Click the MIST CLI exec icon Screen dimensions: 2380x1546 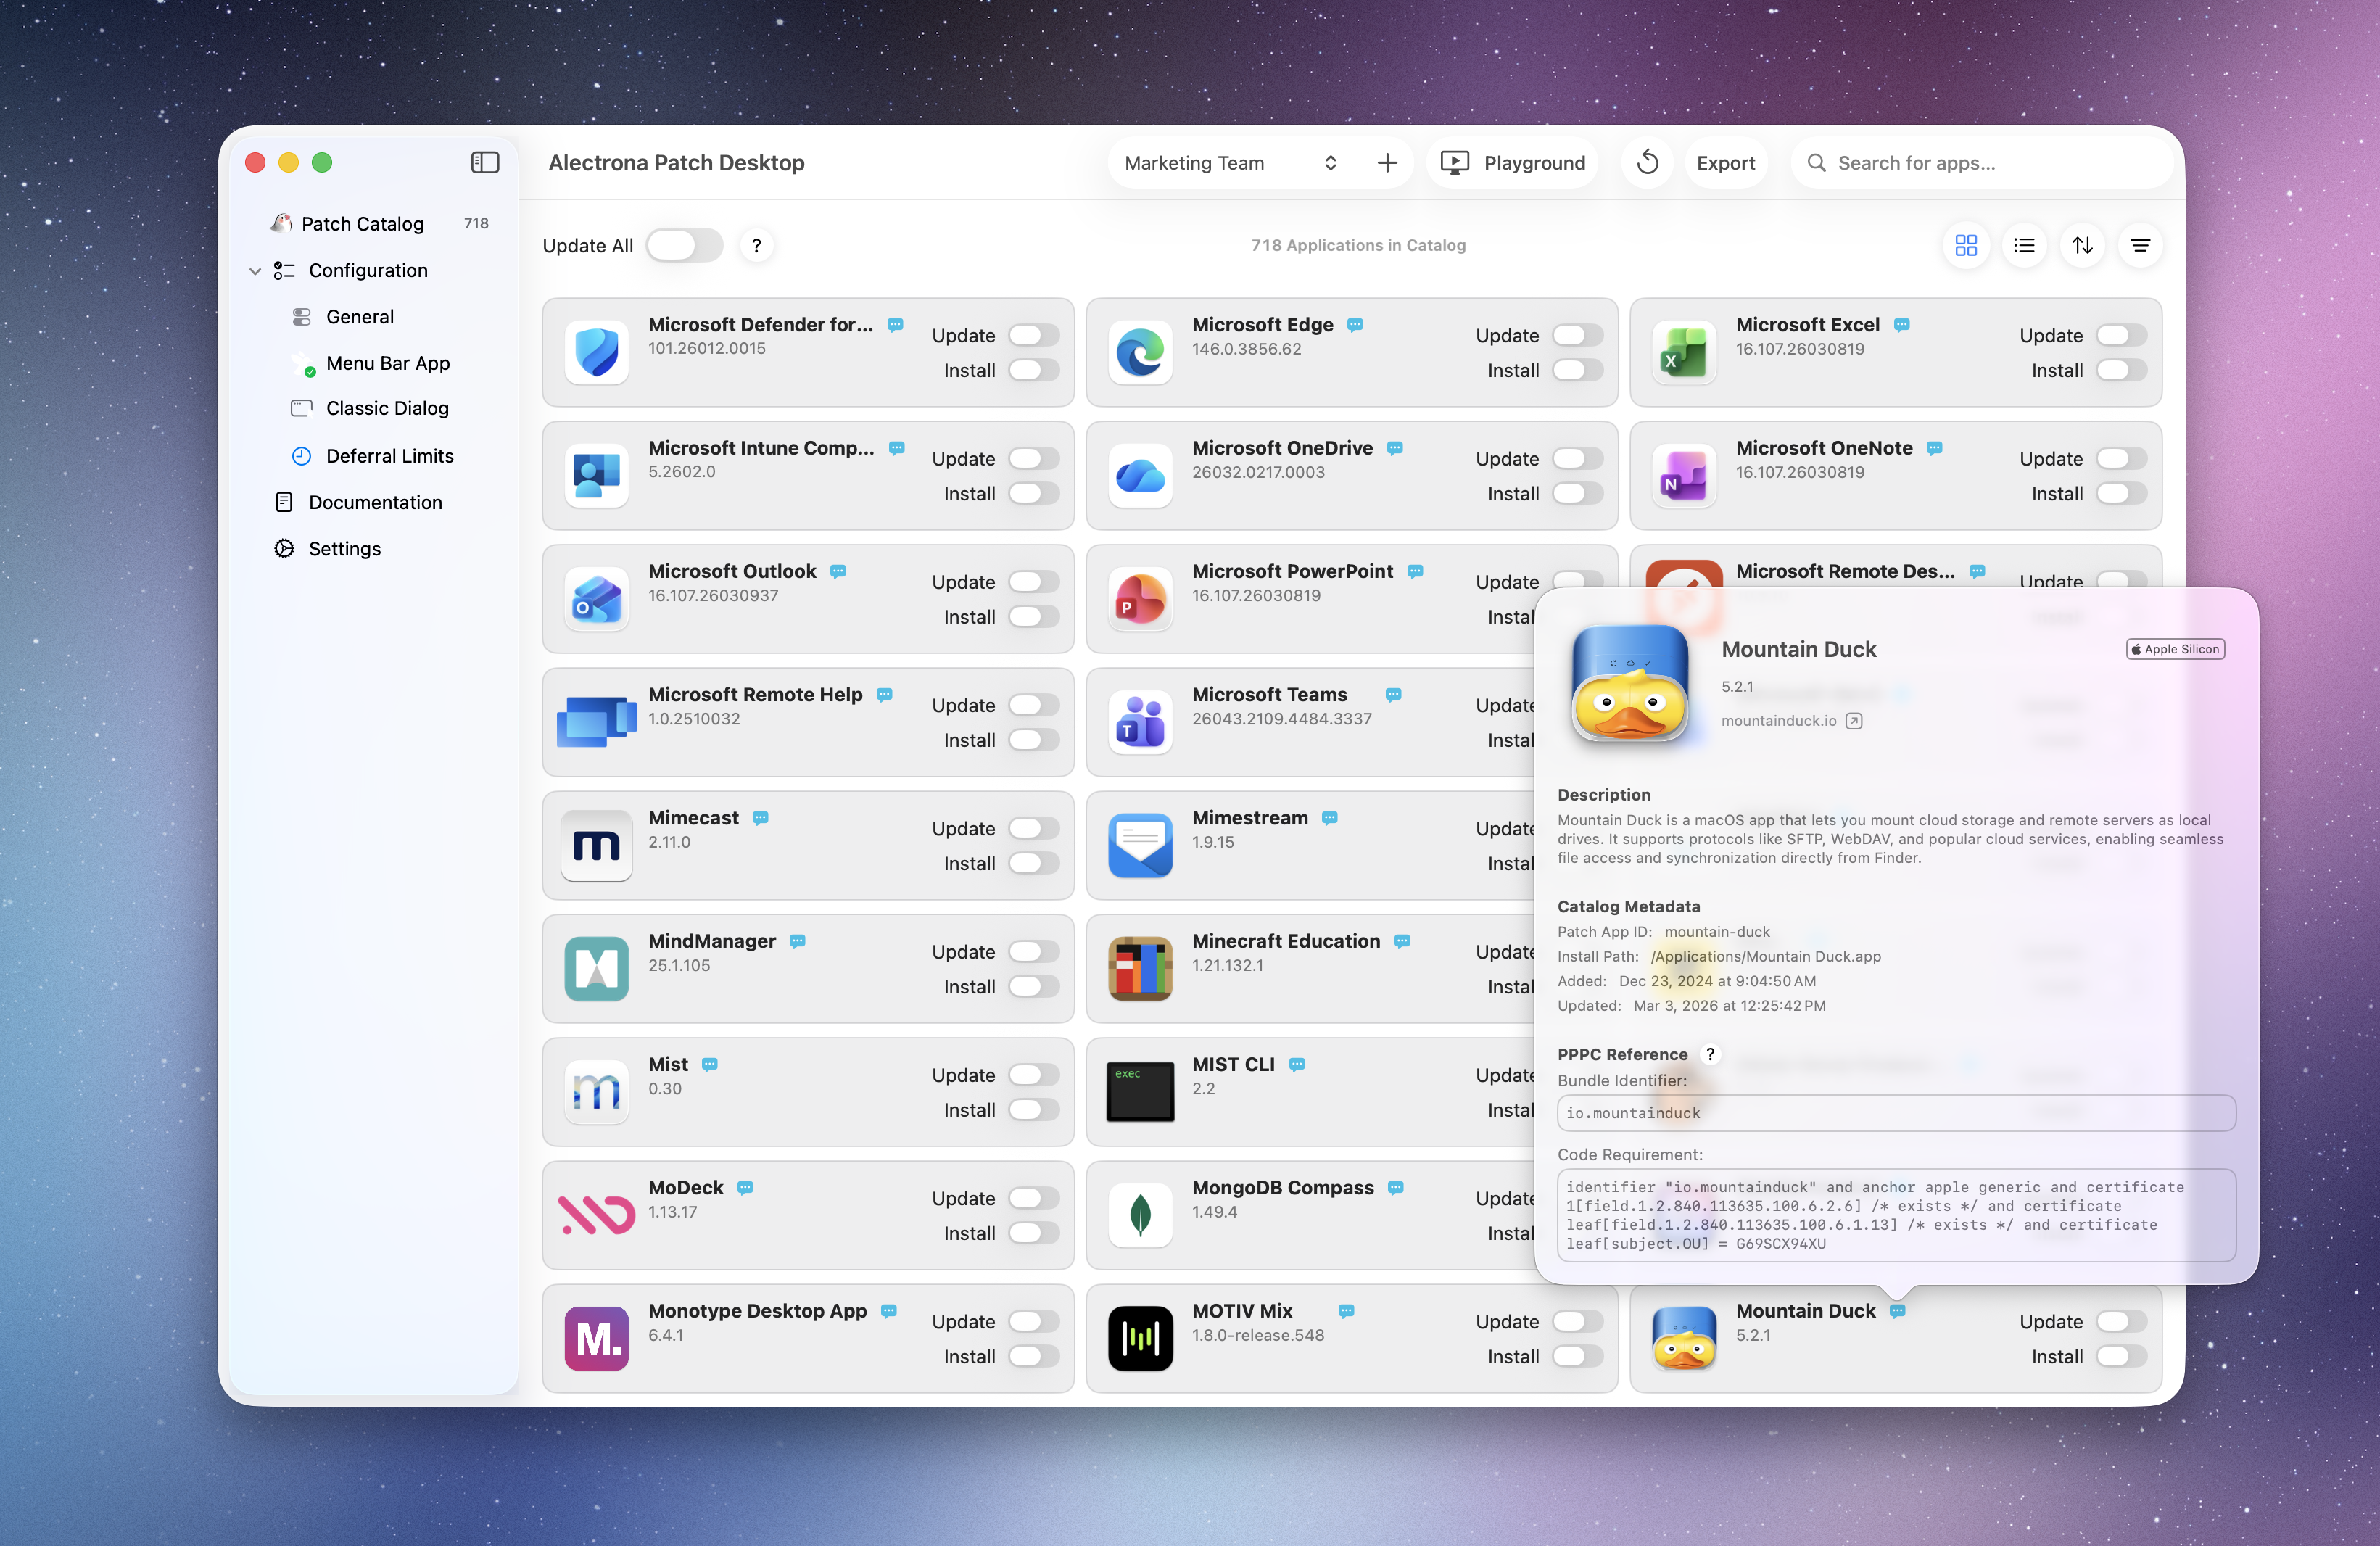pyautogui.click(x=1140, y=1092)
